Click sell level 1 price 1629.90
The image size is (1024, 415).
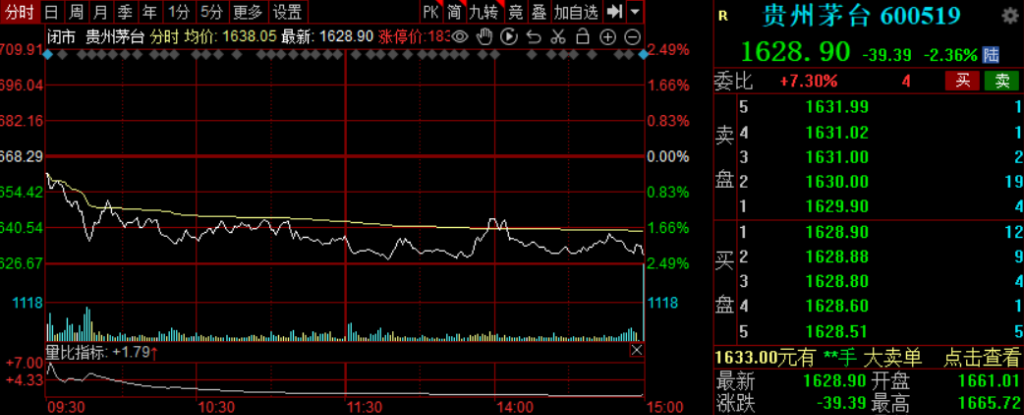[x=837, y=207]
